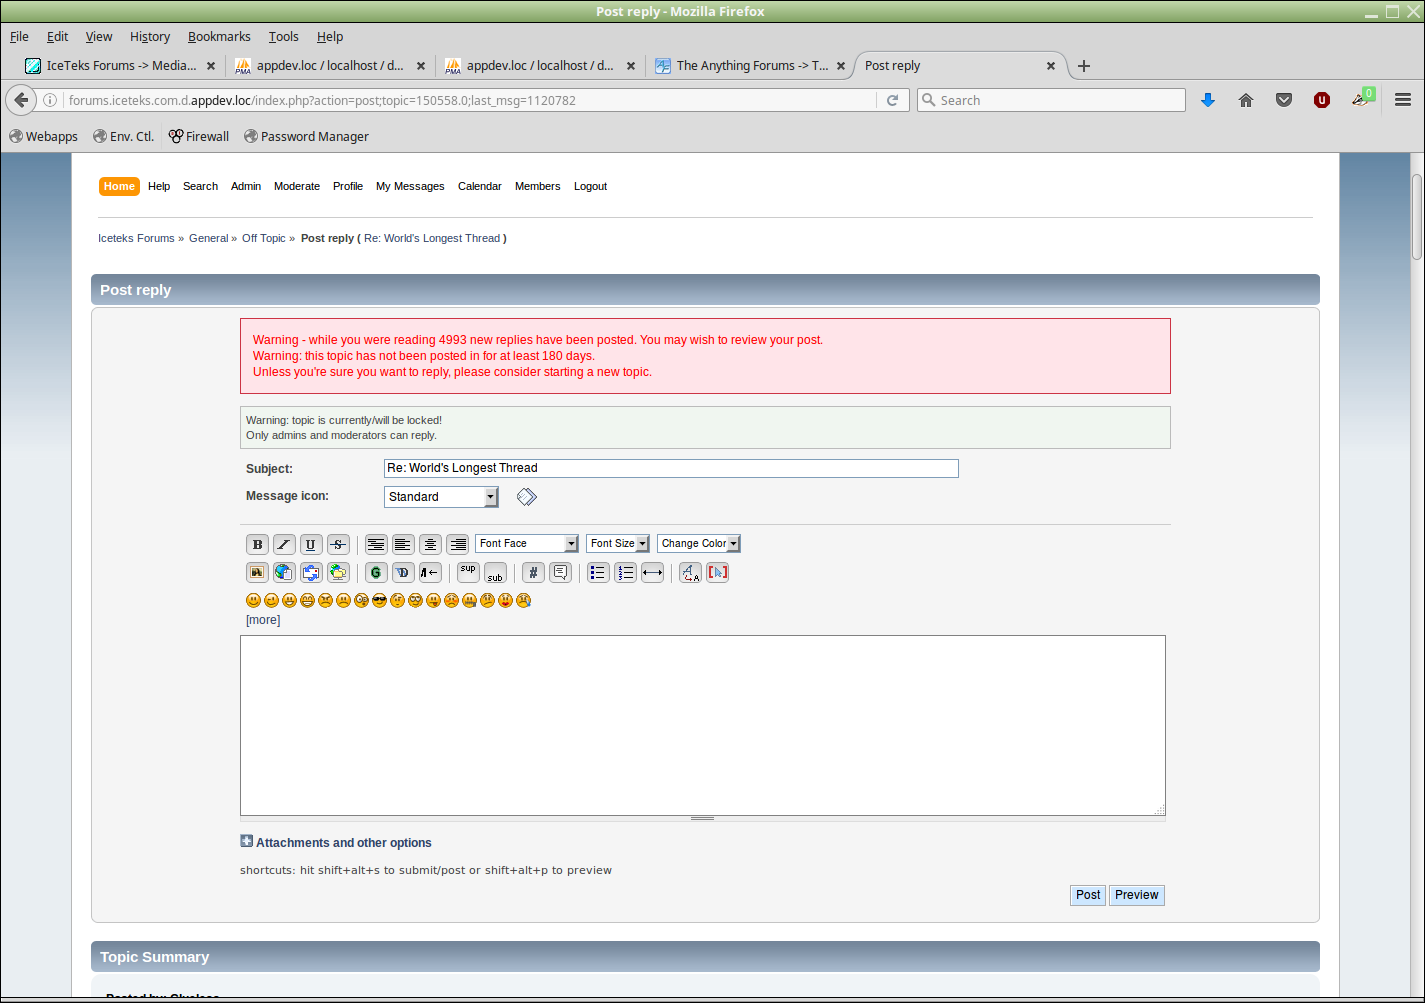Toggle bold formatting in the editor
The image size is (1425, 1003).
pos(257,544)
